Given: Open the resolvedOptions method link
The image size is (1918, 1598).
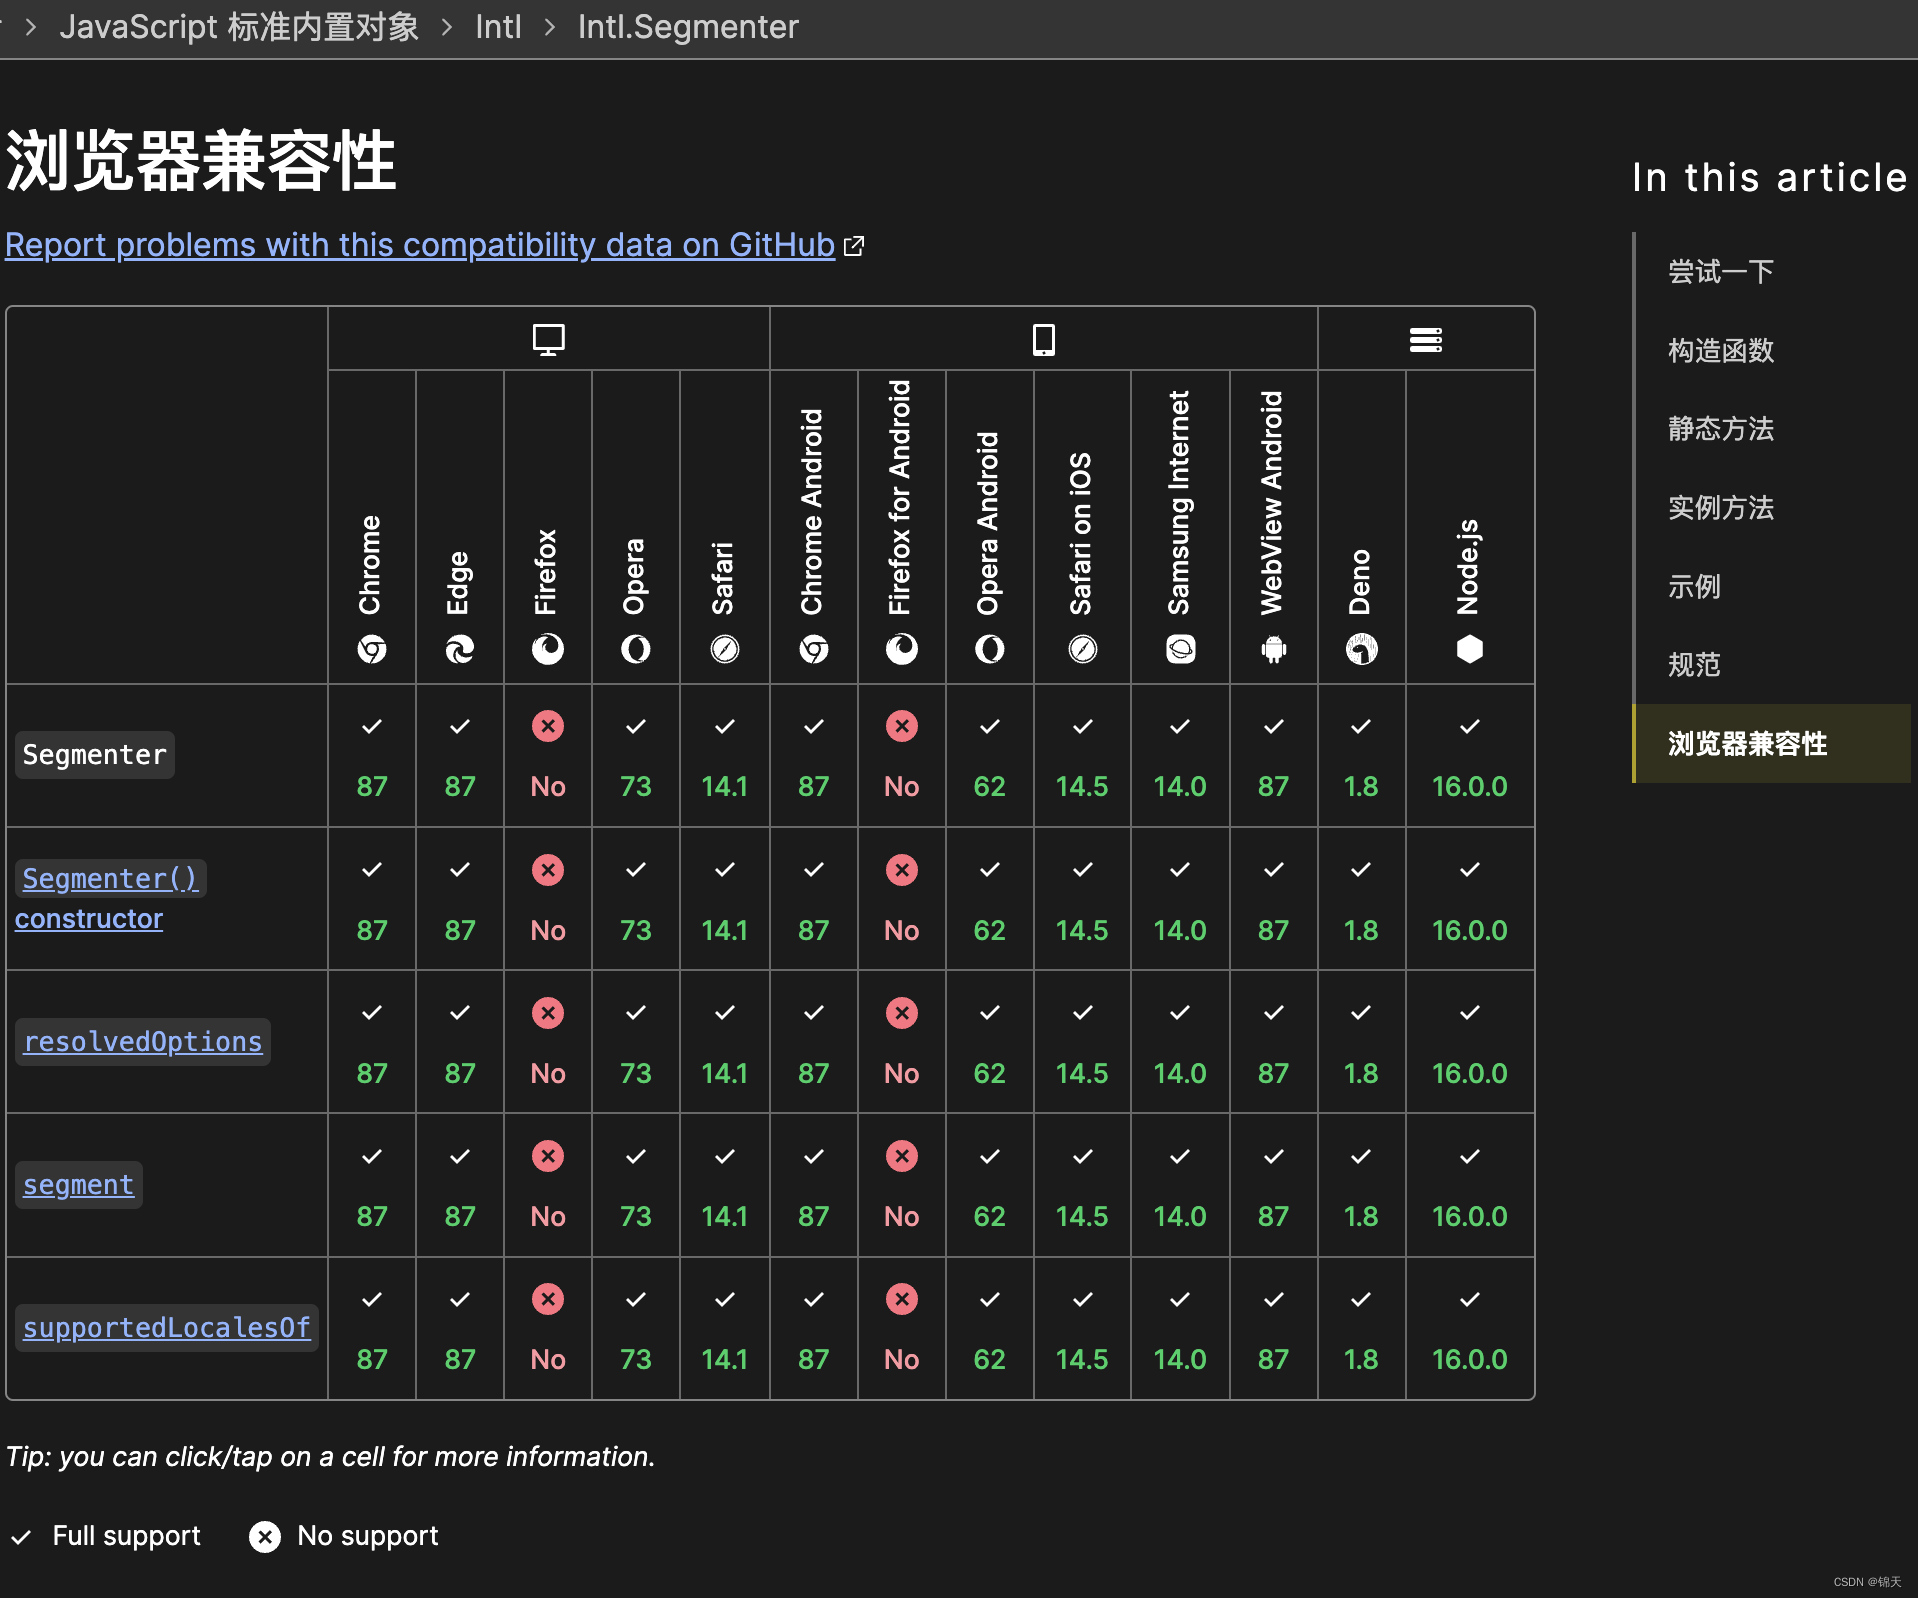Looking at the screenshot, I should [x=143, y=1042].
